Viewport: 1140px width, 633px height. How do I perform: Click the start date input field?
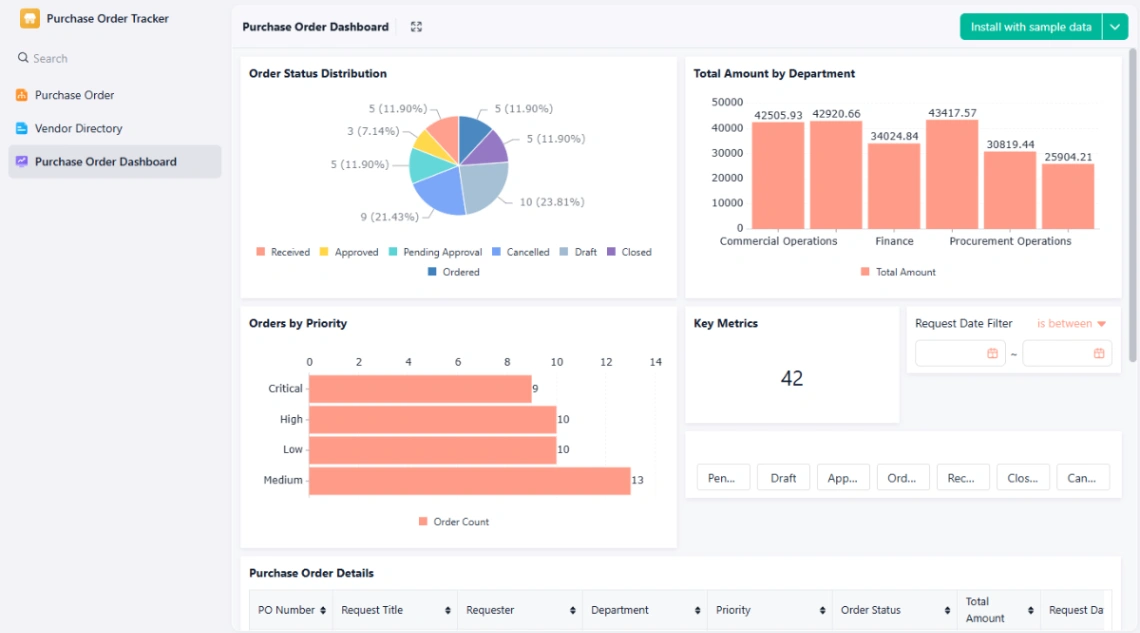pos(960,353)
